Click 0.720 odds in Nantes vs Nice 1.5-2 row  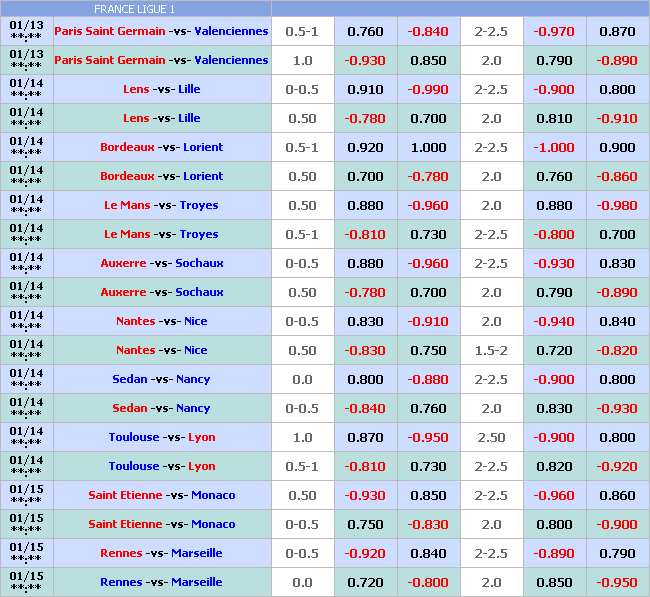[x=554, y=350]
